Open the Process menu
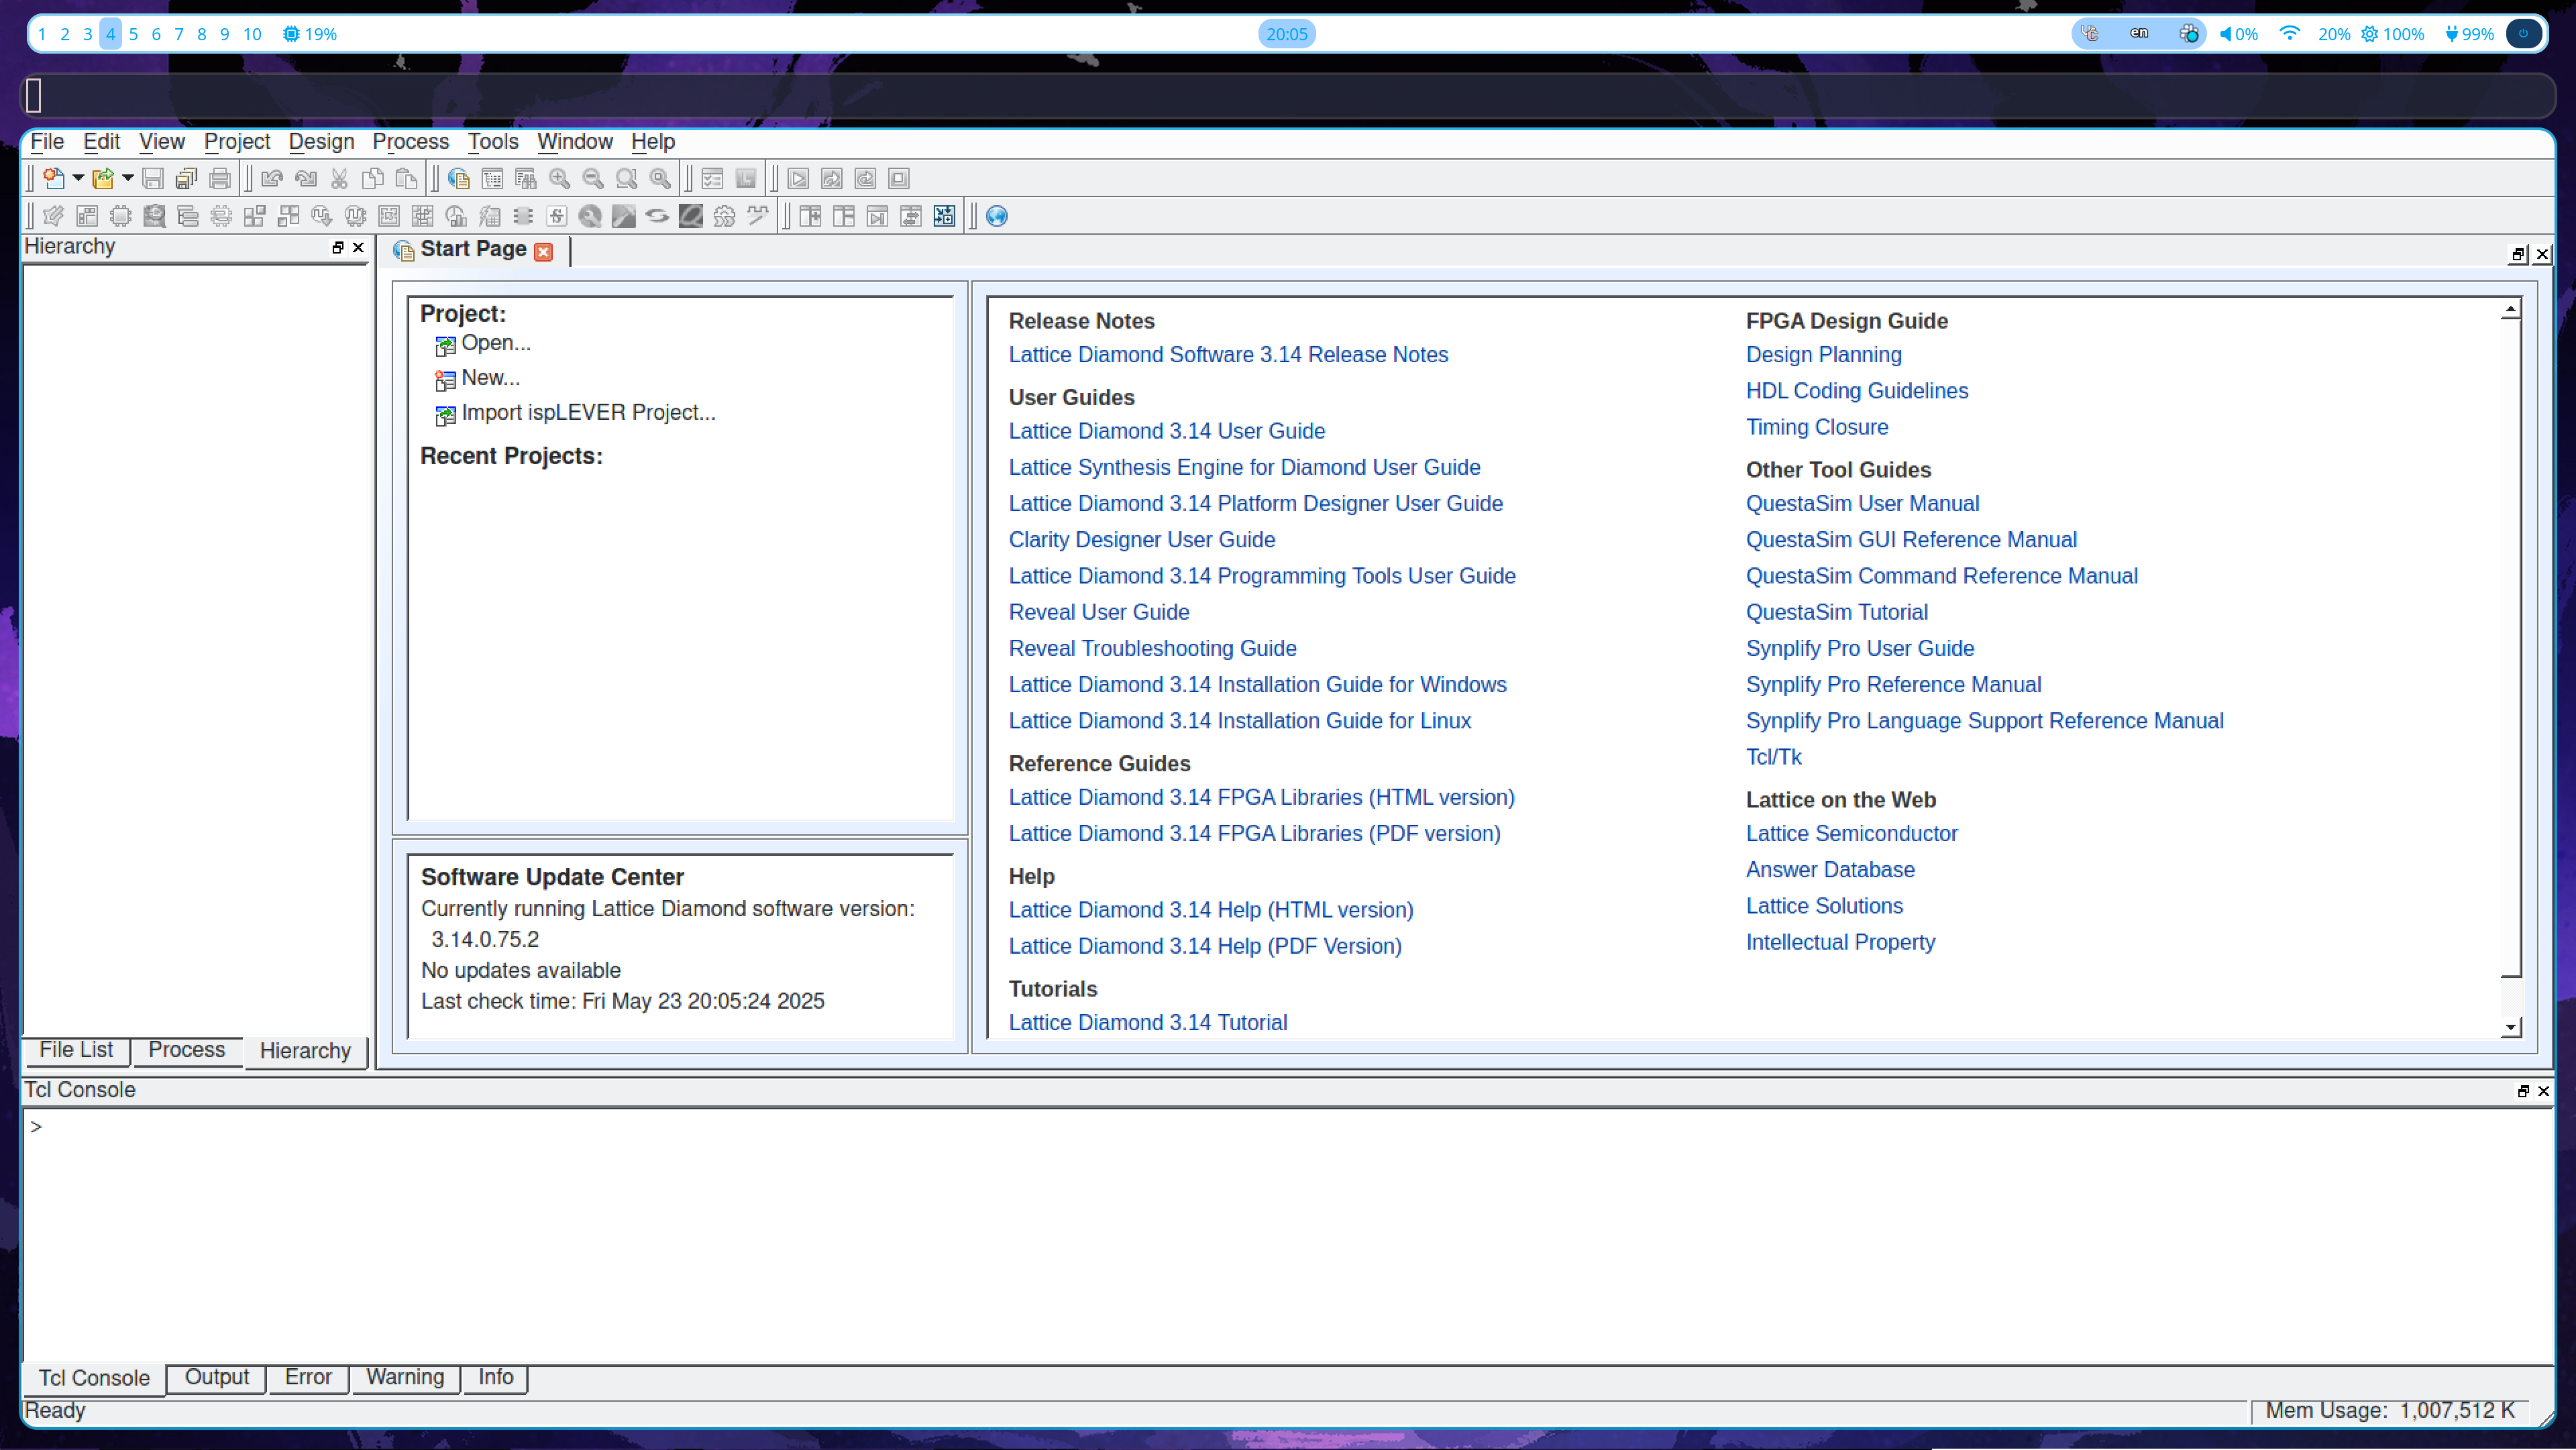 (411, 142)
